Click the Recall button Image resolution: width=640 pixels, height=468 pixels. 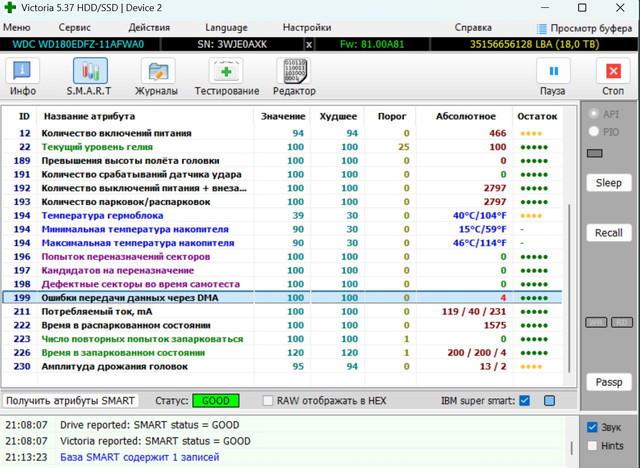tap(609, 233)
